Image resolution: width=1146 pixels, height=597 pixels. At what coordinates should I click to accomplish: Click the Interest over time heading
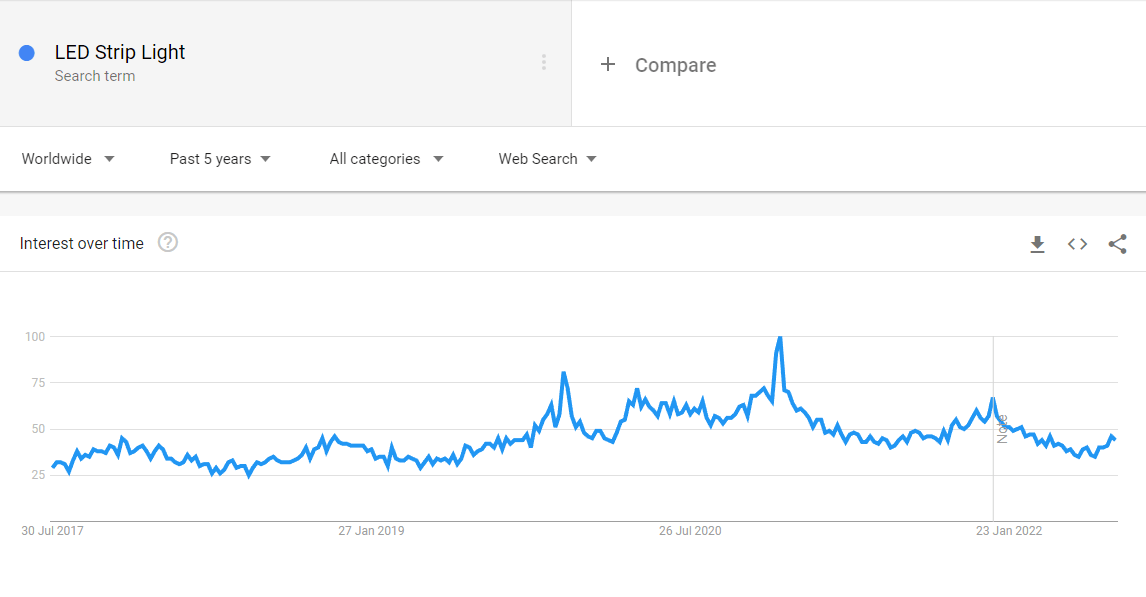[82, 243]
